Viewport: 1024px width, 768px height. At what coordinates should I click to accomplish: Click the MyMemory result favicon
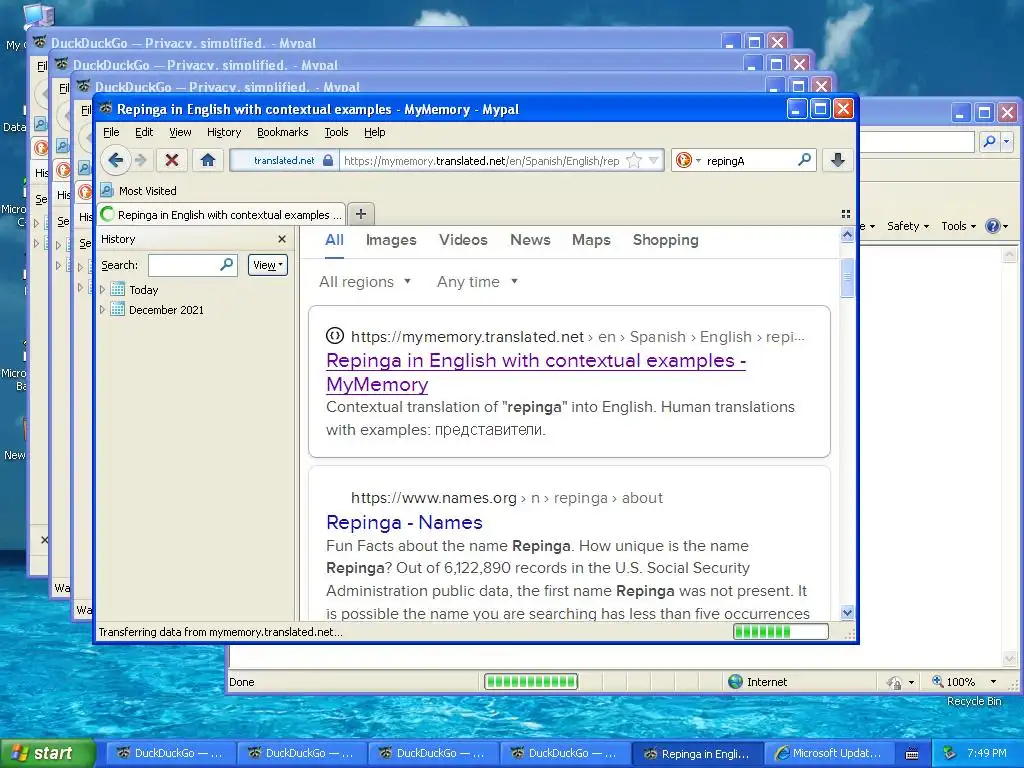tap(334, 336)
